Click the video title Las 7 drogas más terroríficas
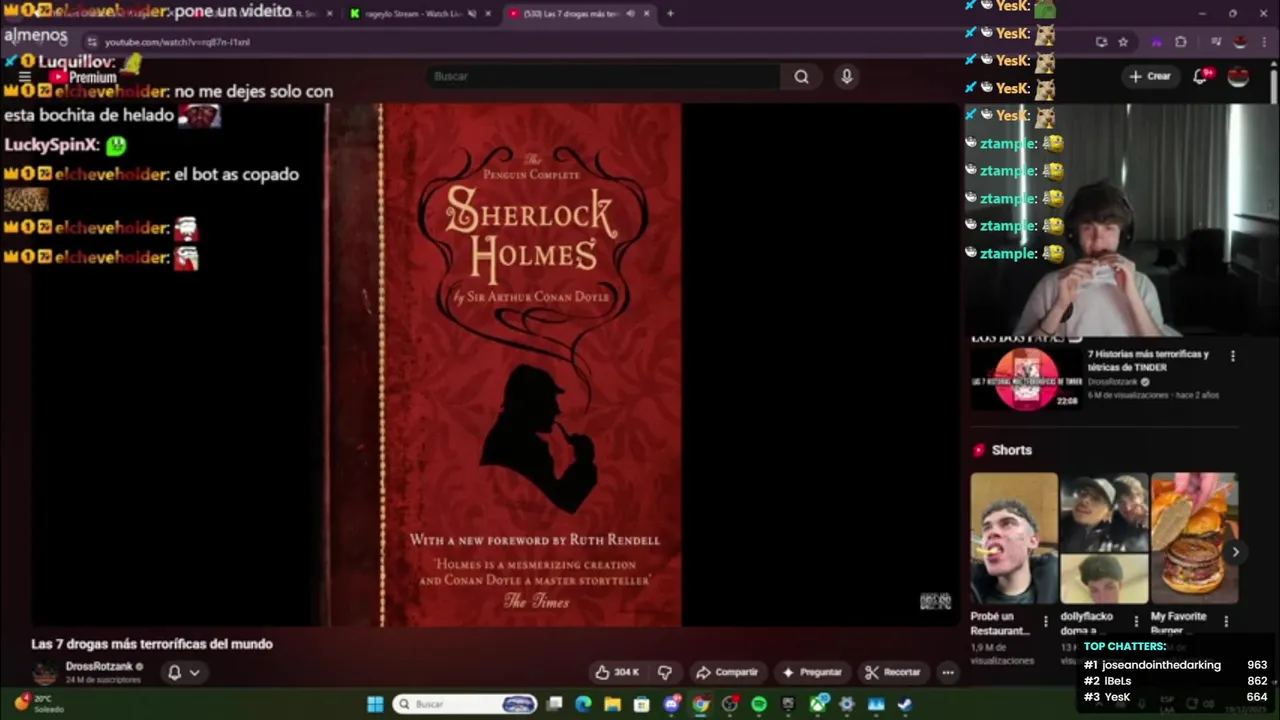The height and width of the screenshot is (720, 1280). (x=152, y=644)
